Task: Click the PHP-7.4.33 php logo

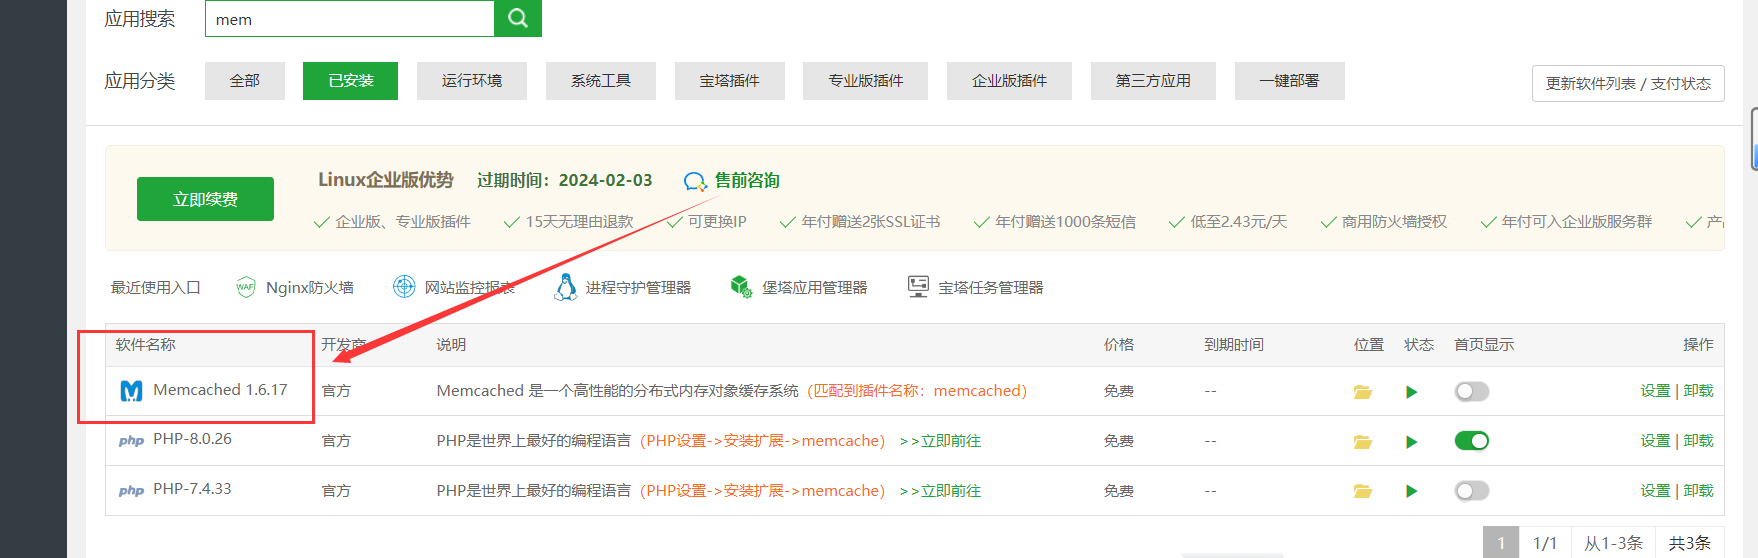Action: (x=131, y=491)
